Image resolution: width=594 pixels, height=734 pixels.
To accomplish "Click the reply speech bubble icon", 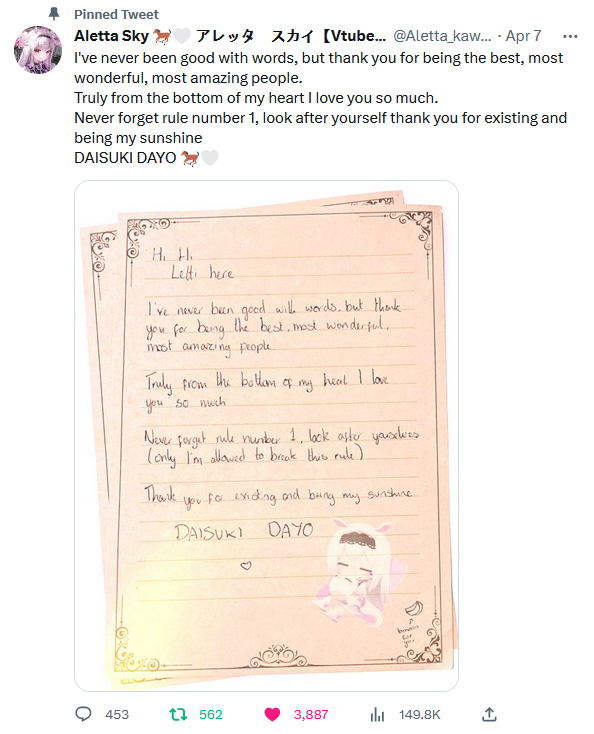I will tap(83, 714).
